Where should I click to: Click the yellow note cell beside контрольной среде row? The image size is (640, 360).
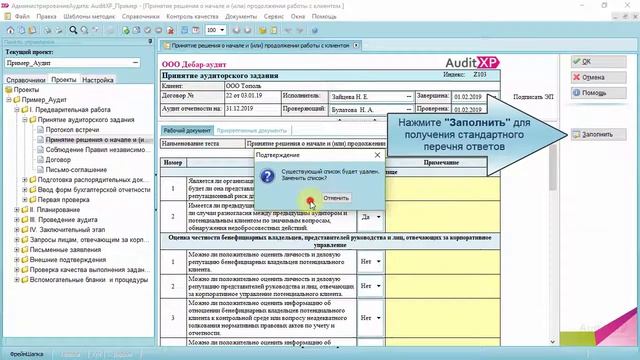pos(443,318)
